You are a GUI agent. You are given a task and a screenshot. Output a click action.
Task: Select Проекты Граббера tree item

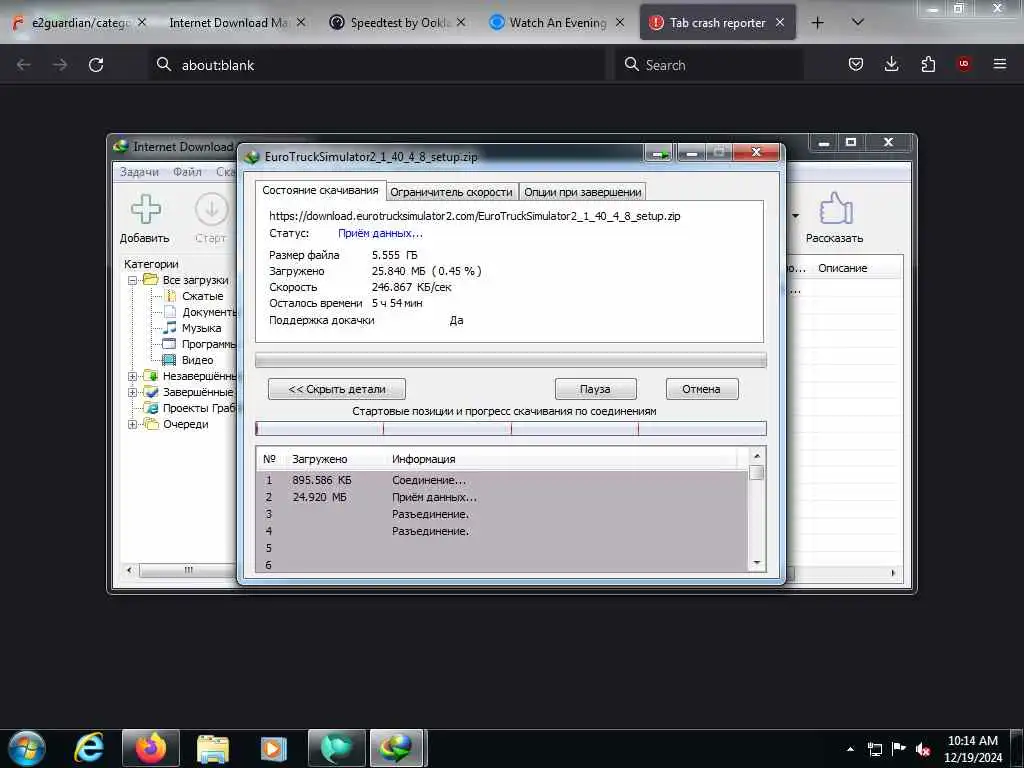(199, 408)
